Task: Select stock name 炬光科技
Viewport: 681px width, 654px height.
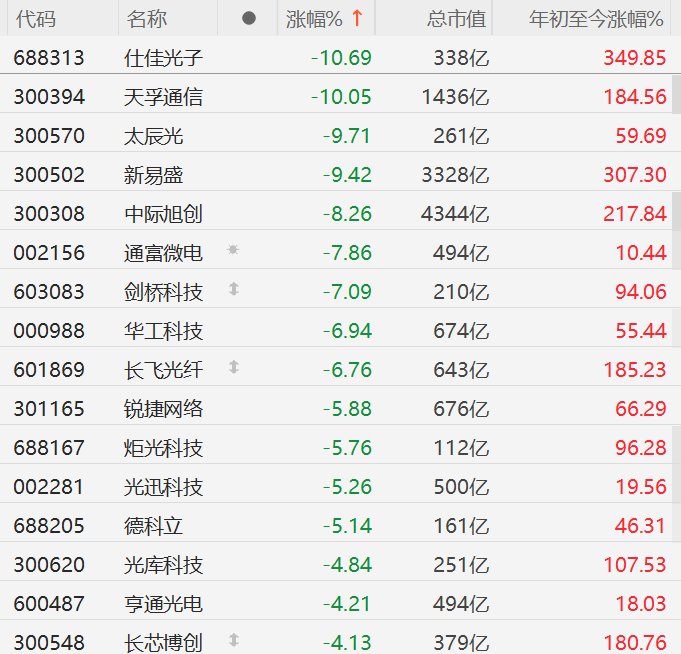Action: (x=163, y=448)
